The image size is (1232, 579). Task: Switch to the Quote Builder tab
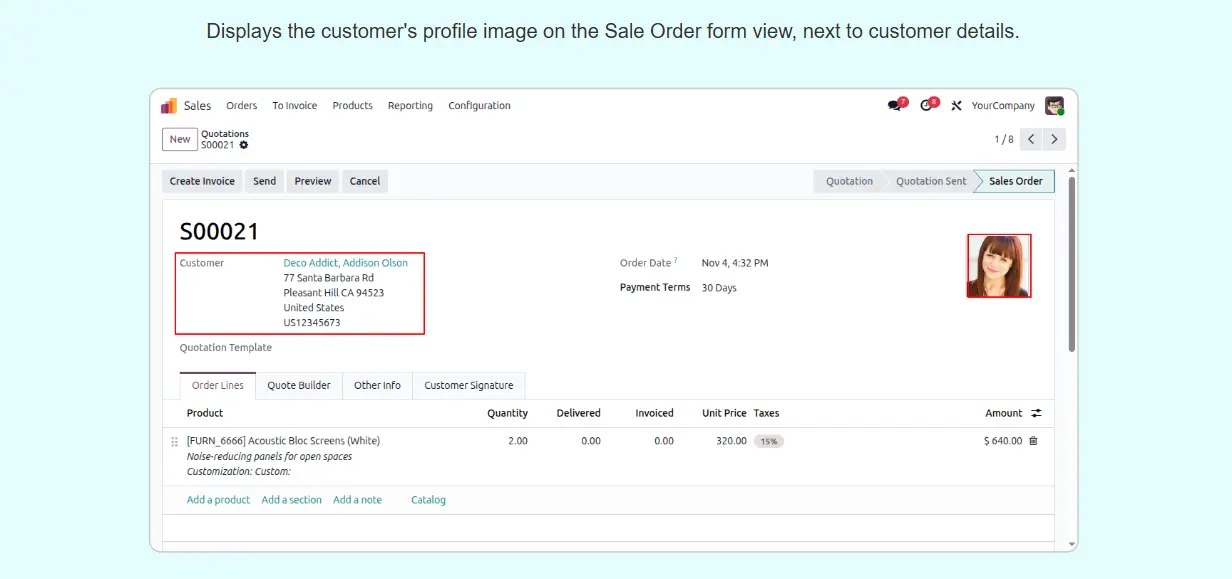(299, 386)
